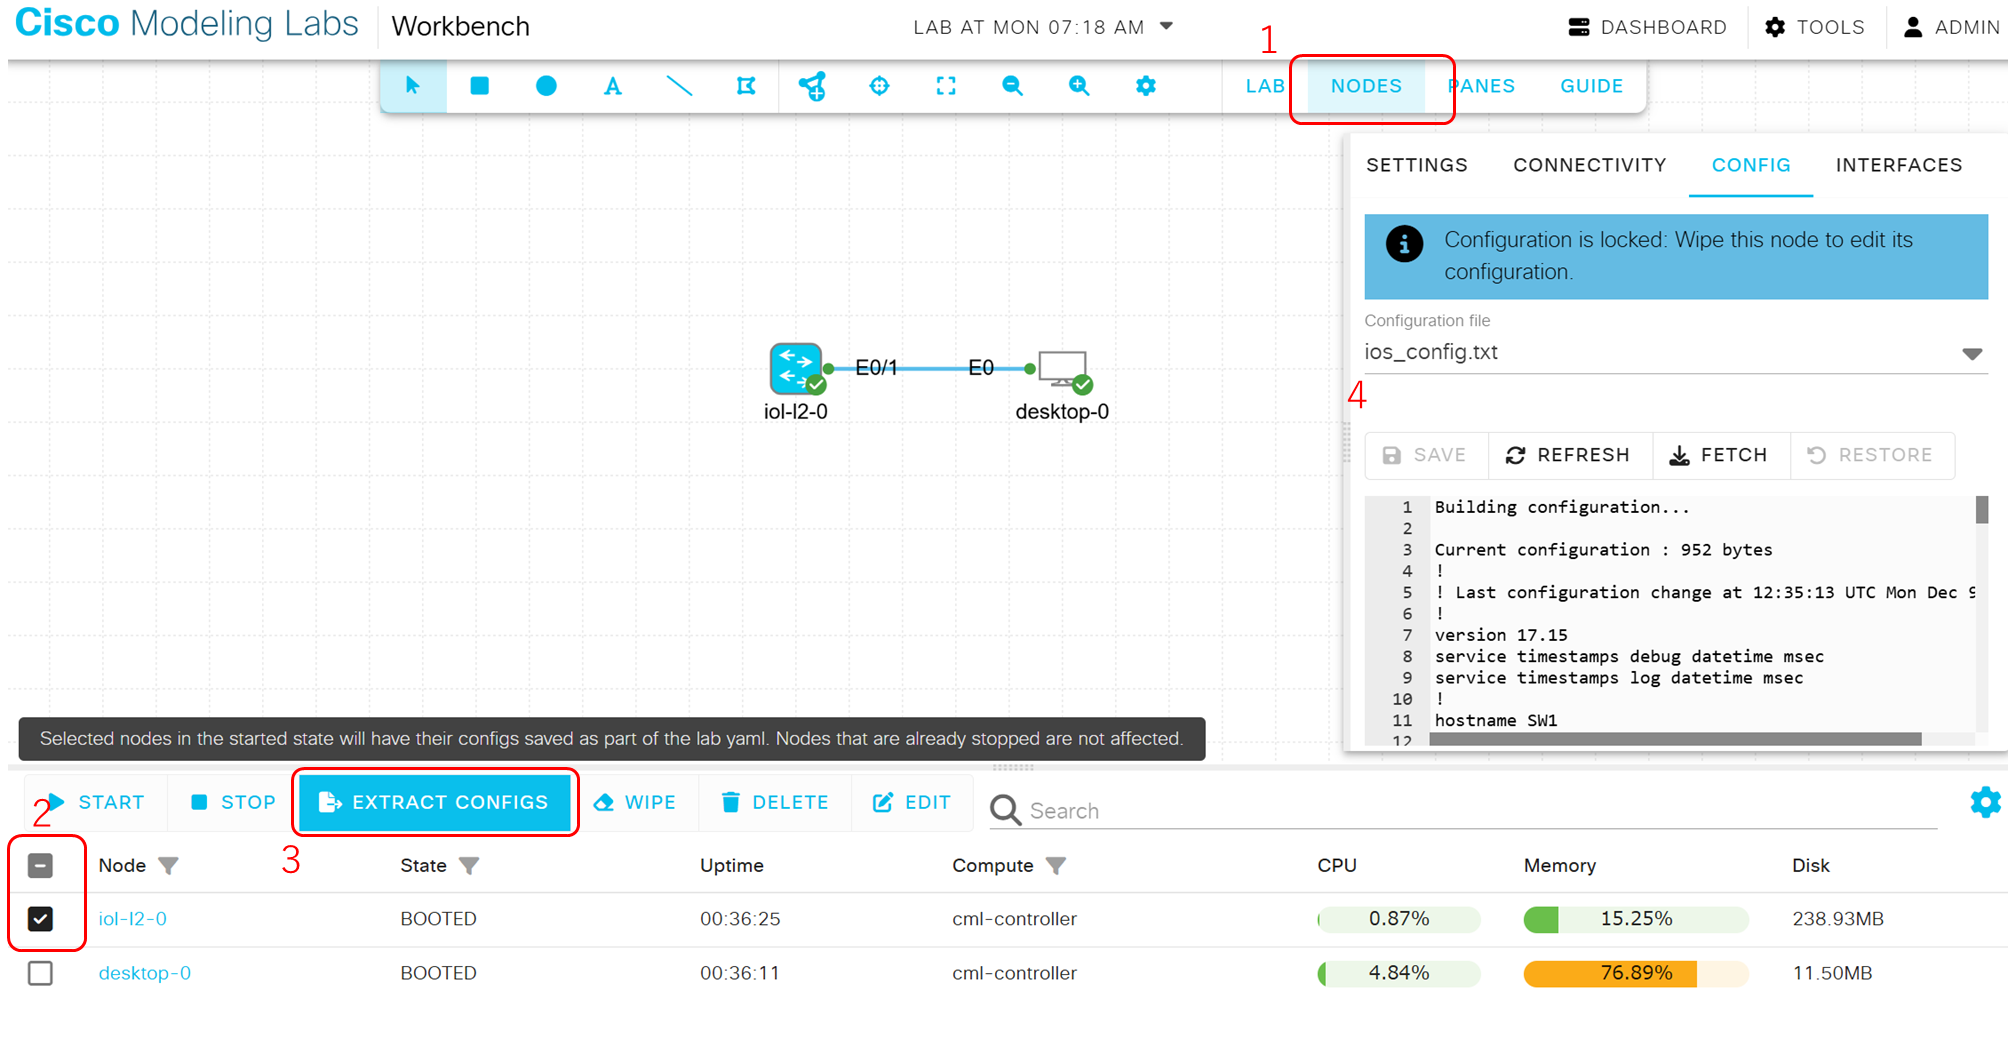Viewport: 2008px width, 1039px height.
Task: Activate the crop selection tool in toolbar
Action: tap(746, 86)
